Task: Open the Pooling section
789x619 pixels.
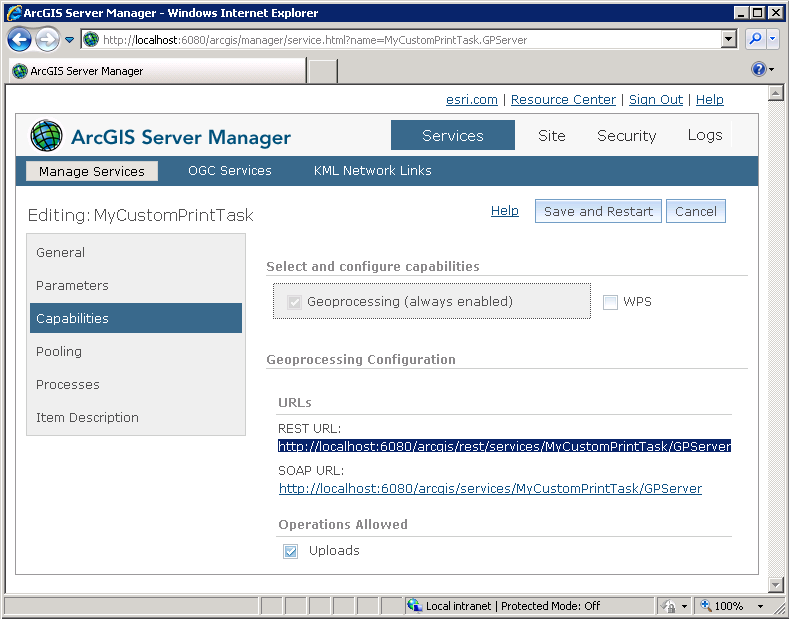Action: tap(136, 351)
